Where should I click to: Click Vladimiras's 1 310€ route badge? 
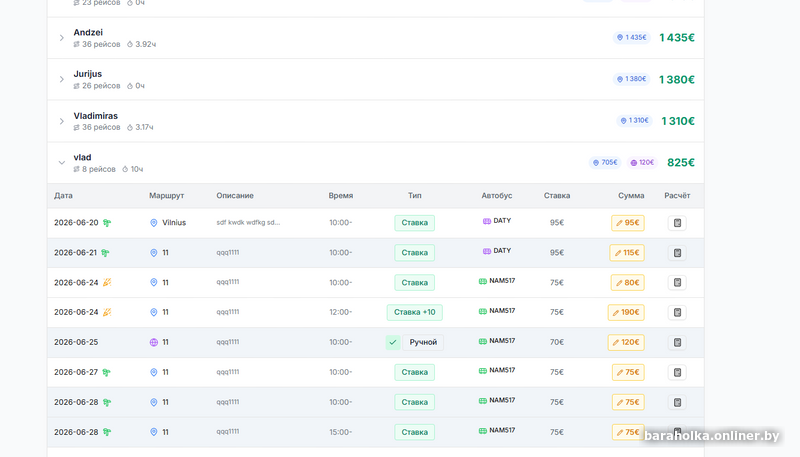(x=634, y=121)
